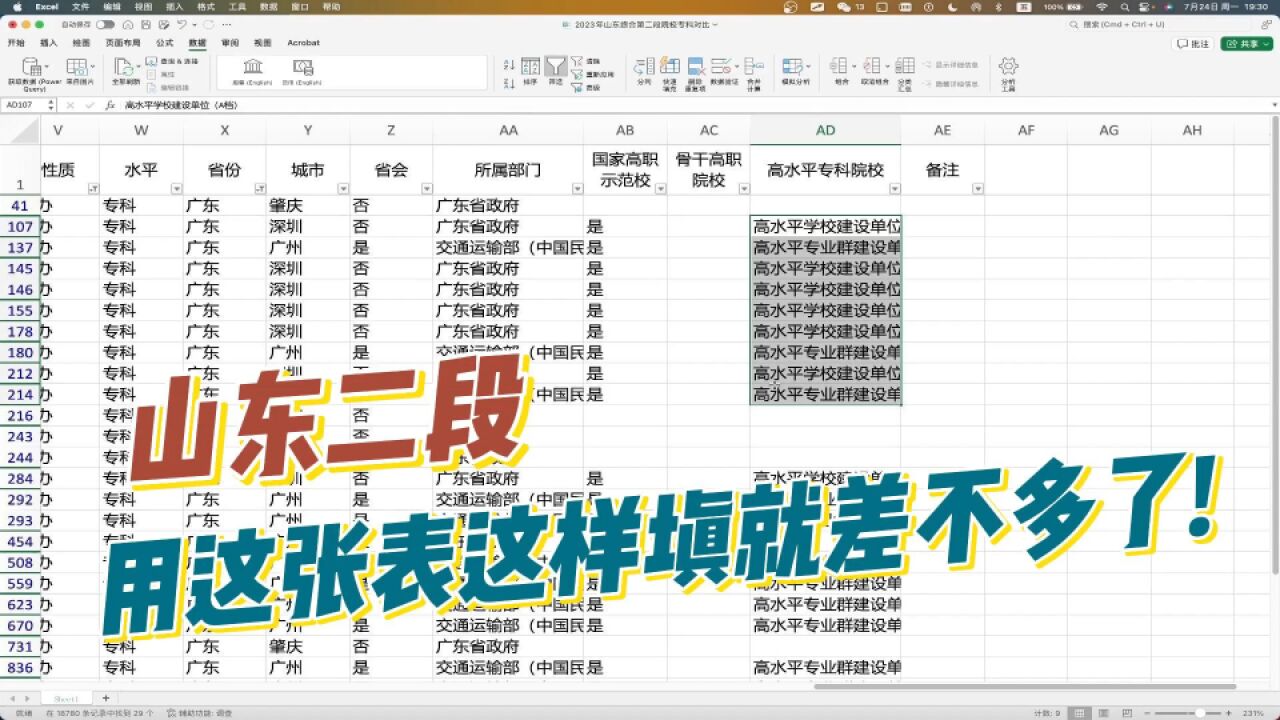The image size is (1280, 720).
Task: Open the 文件 menu in menu bar
Action: point(80,6)
